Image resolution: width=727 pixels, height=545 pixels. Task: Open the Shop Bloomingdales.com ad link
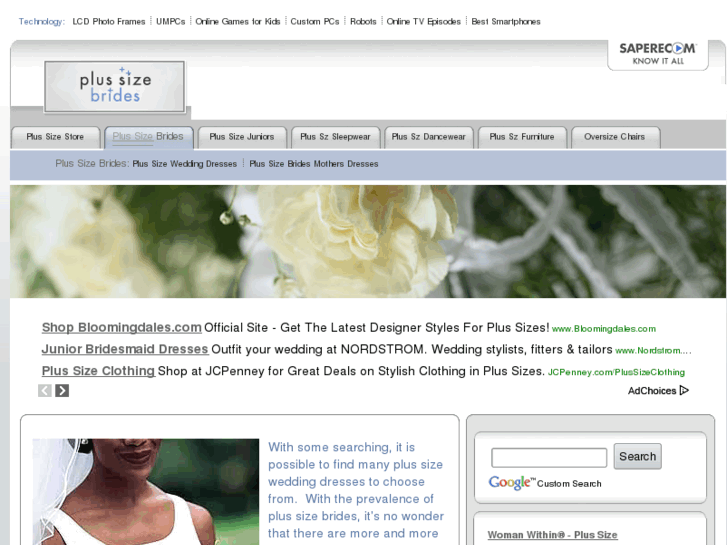click(121, 327)
